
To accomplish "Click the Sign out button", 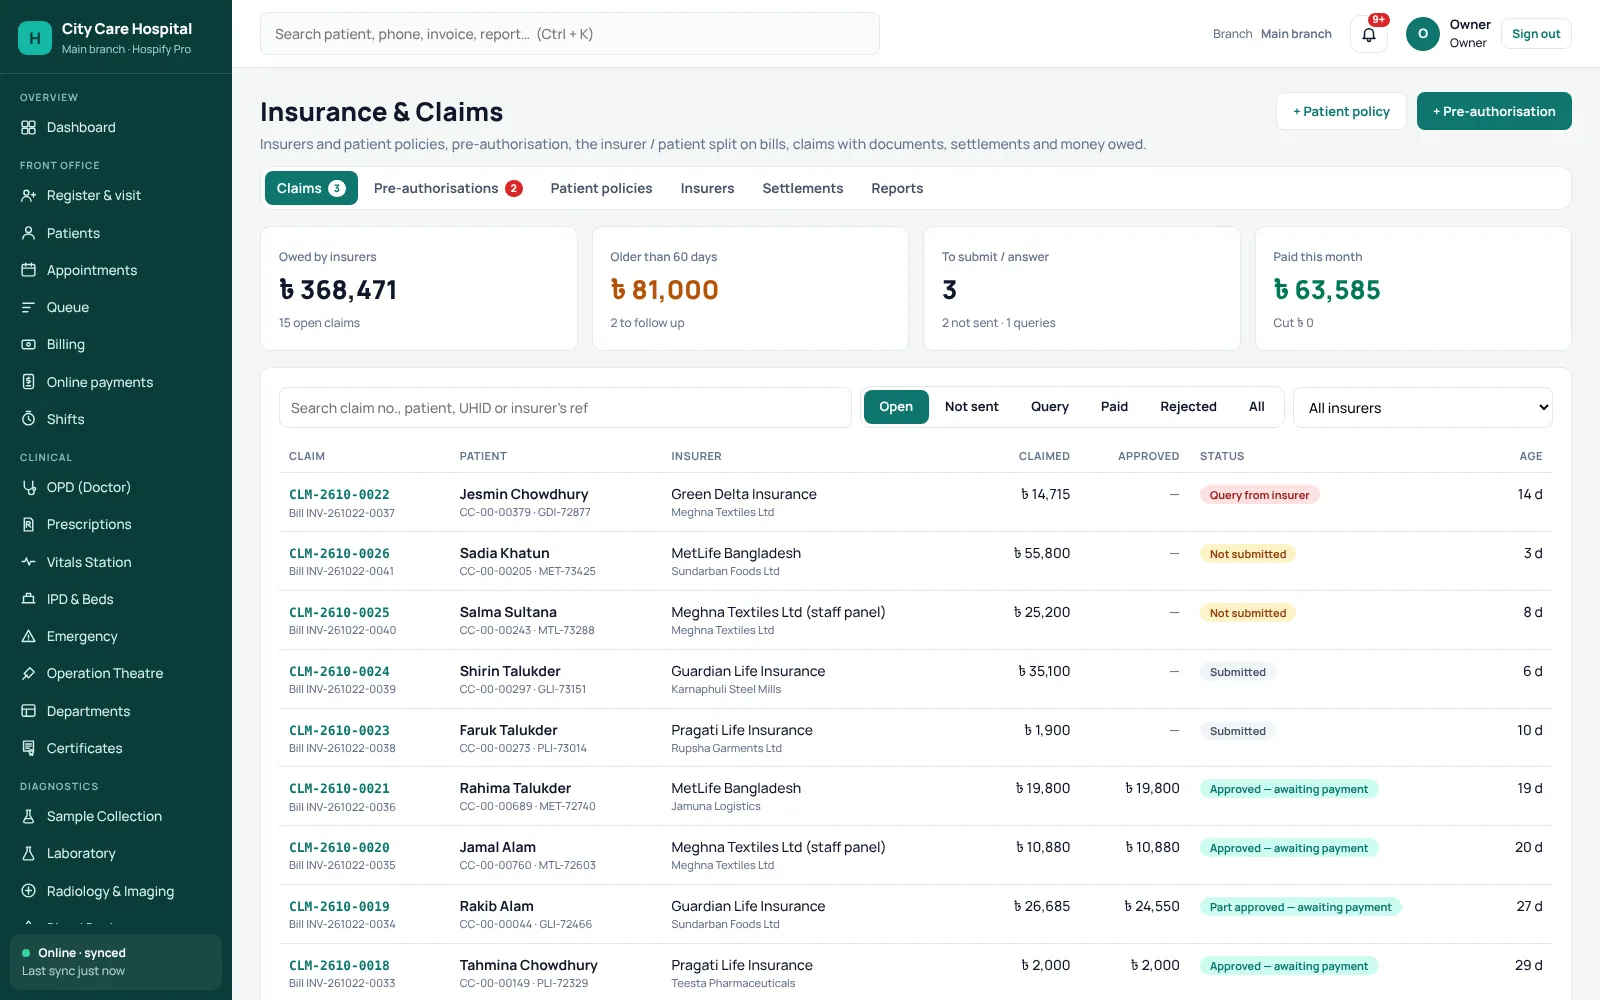I will click(1536, 34).
